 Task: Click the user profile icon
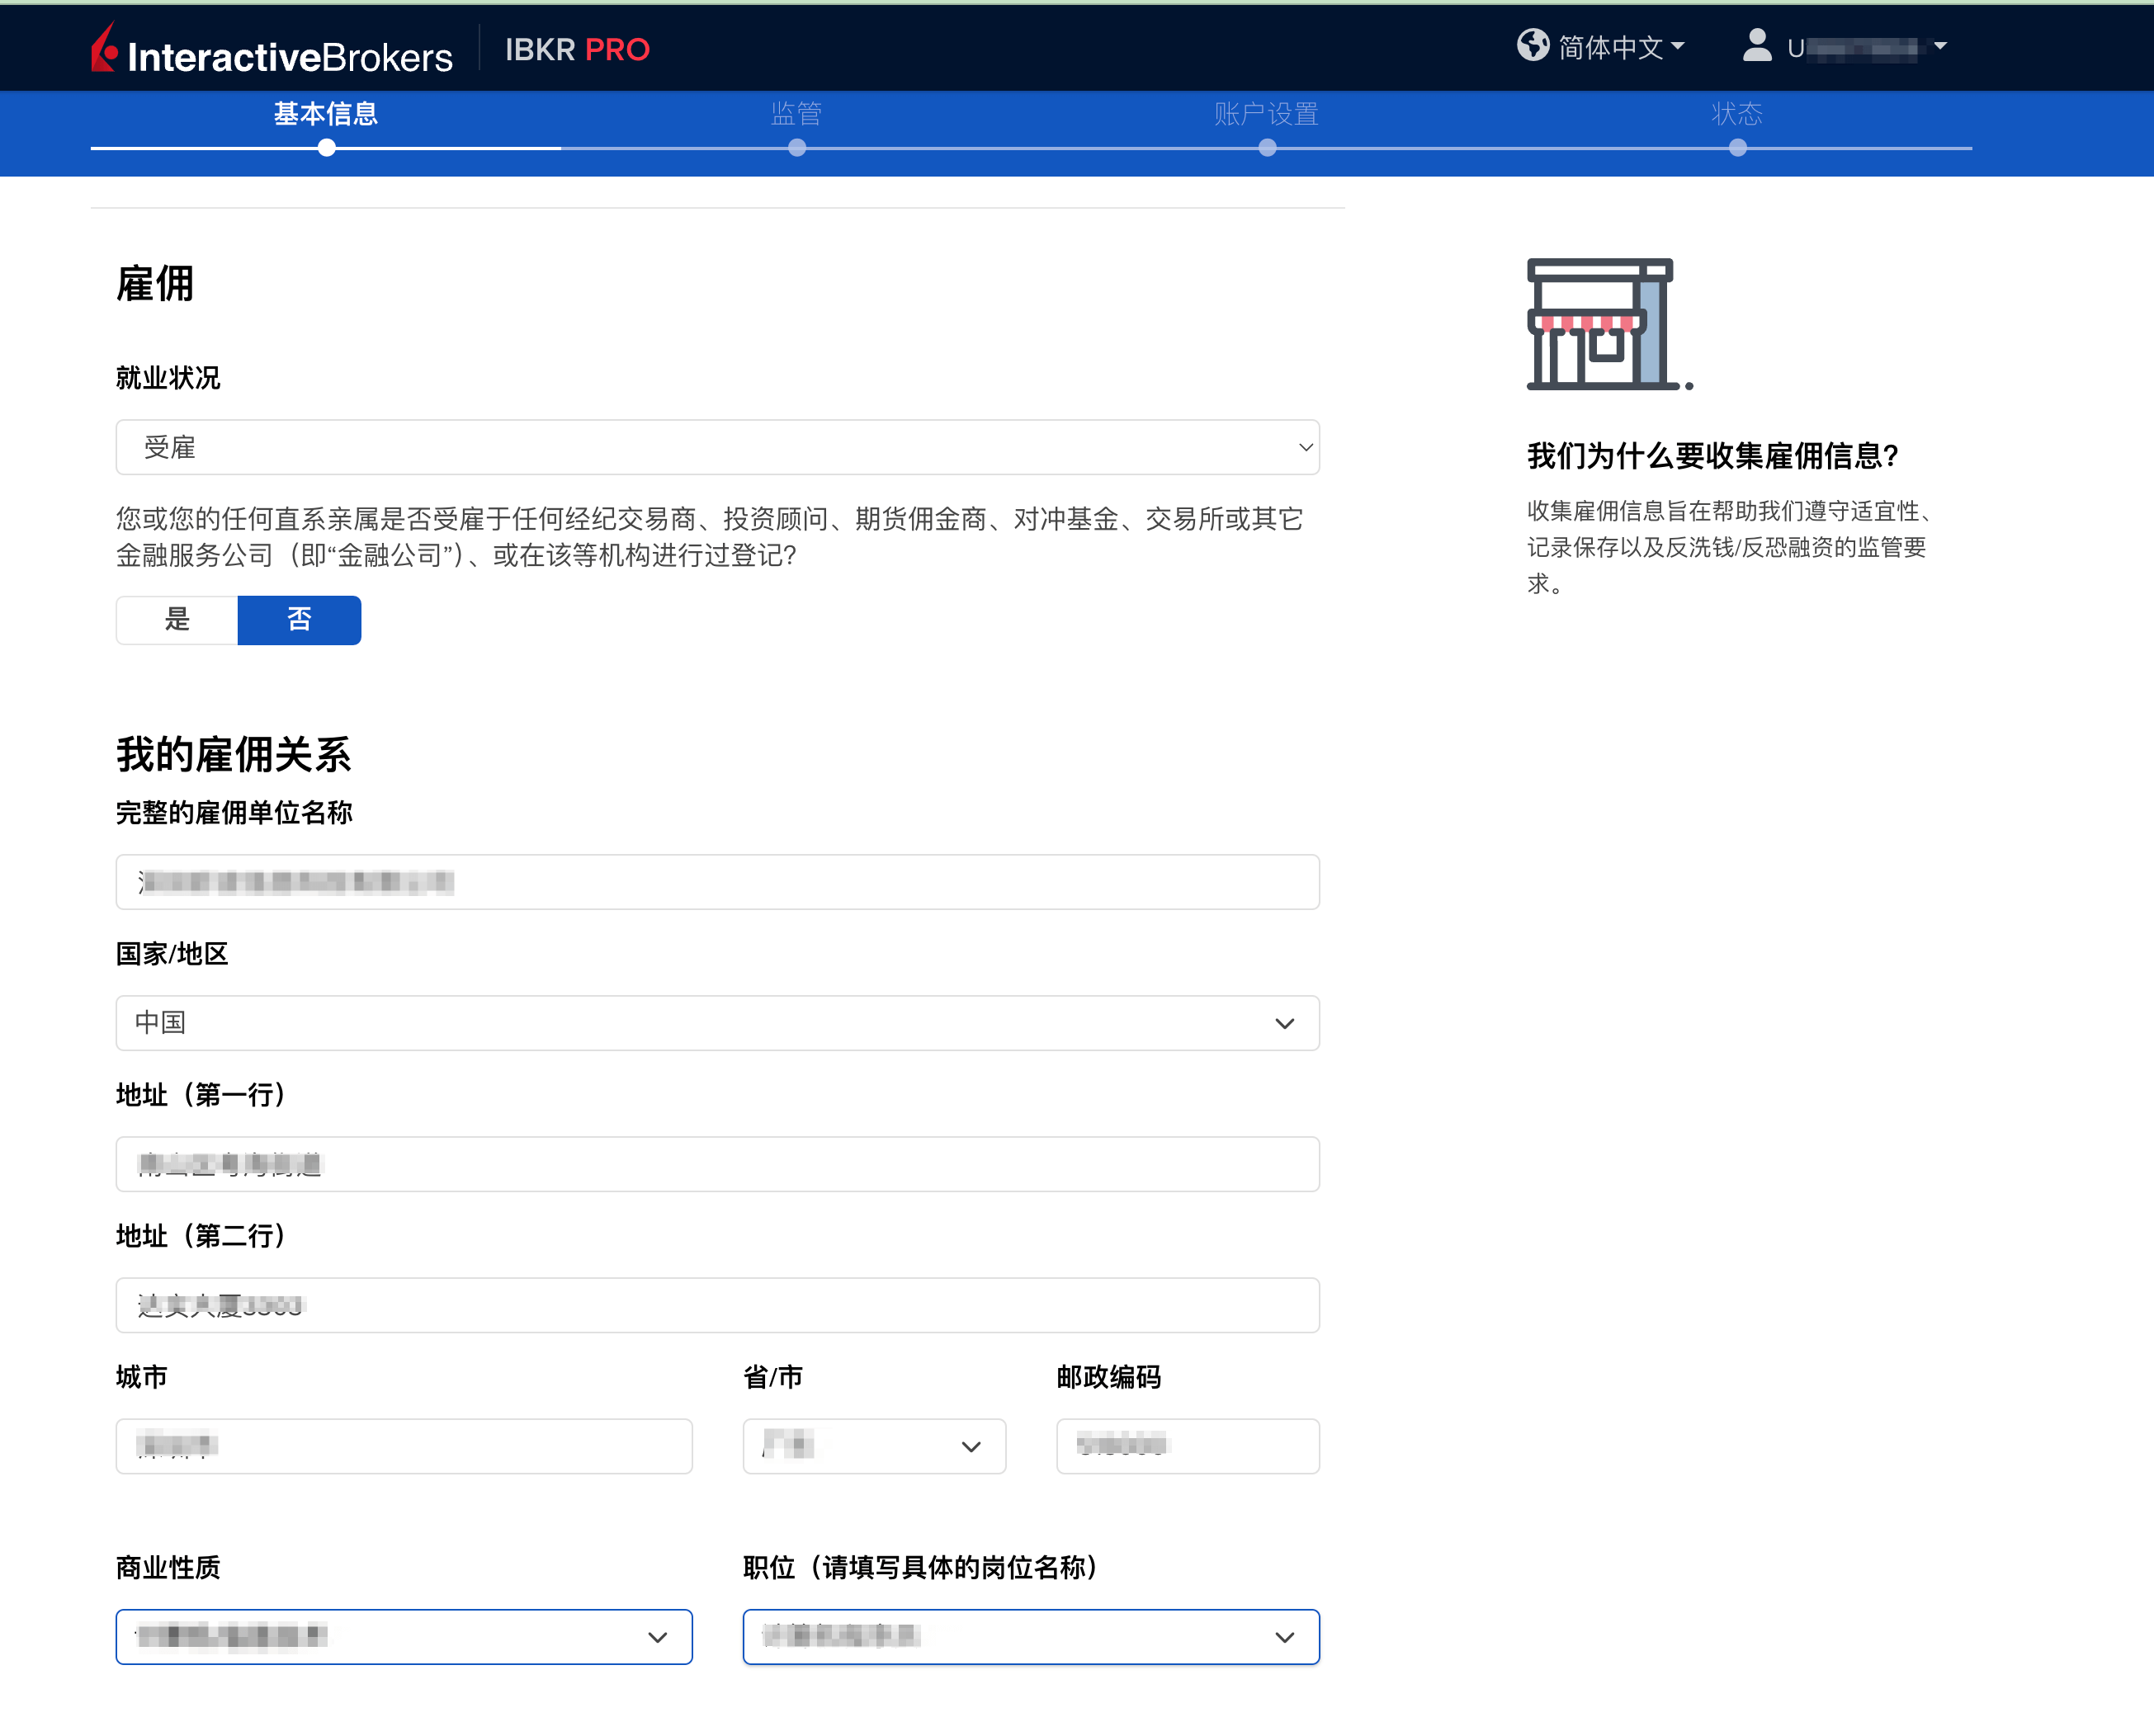click(1756, 45)
